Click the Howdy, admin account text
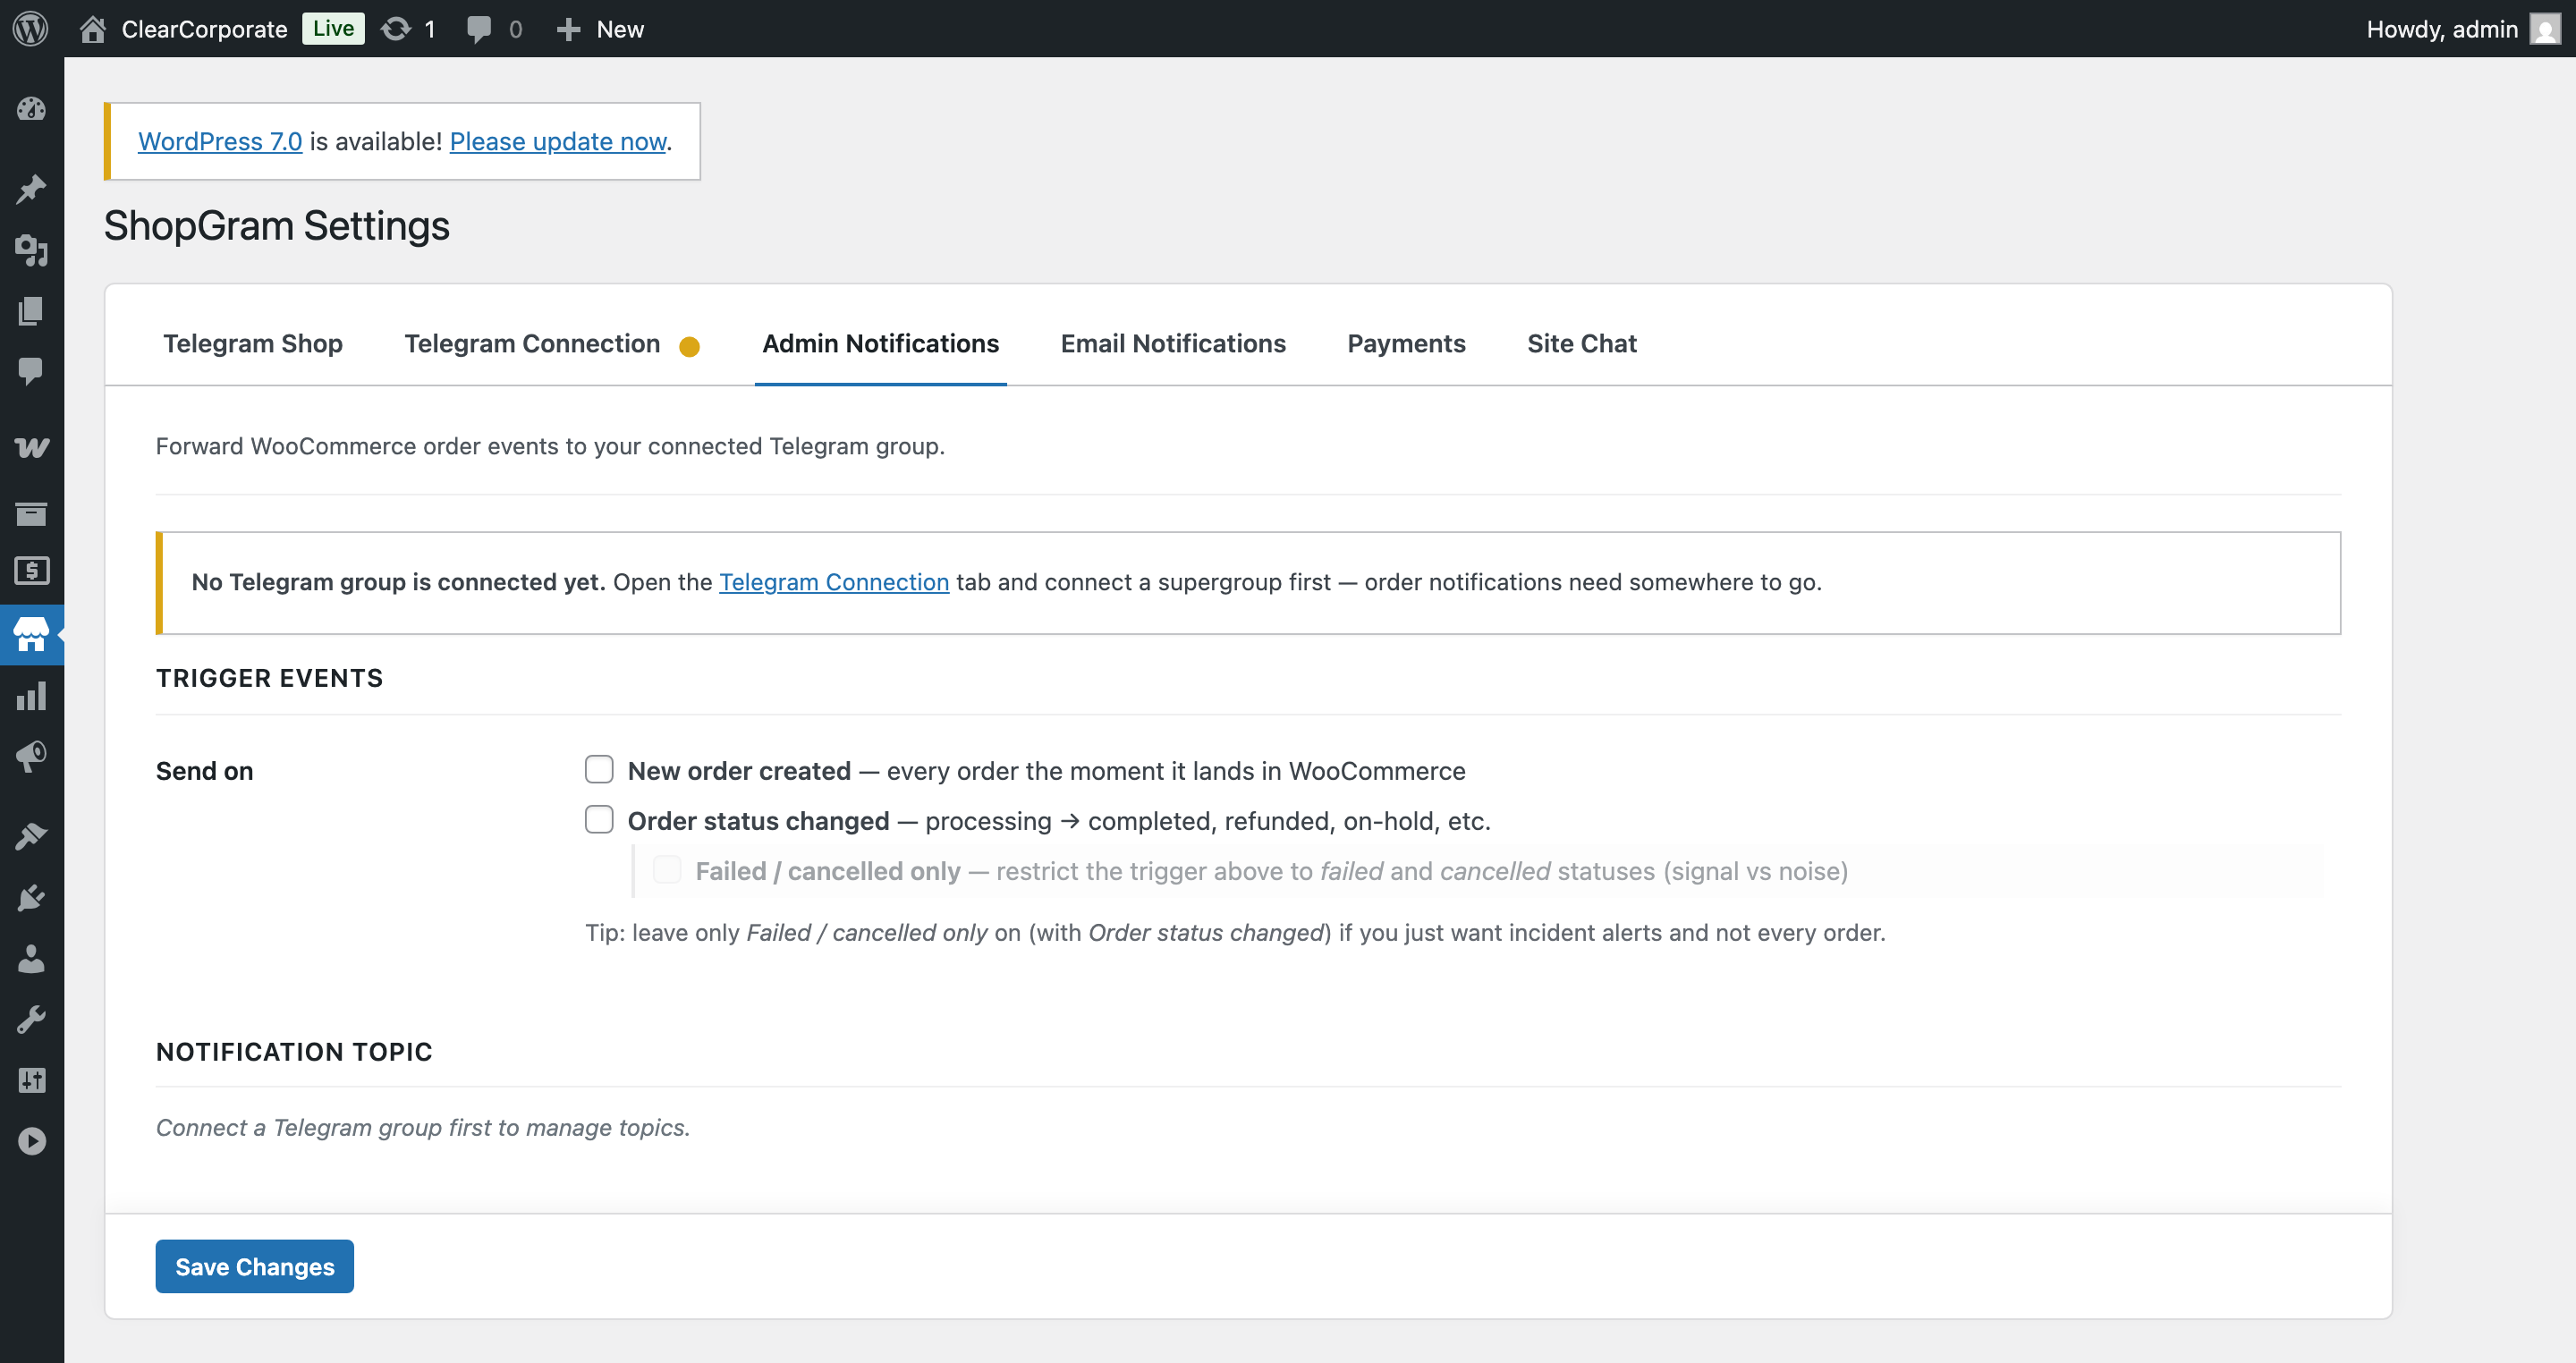 2442,29
